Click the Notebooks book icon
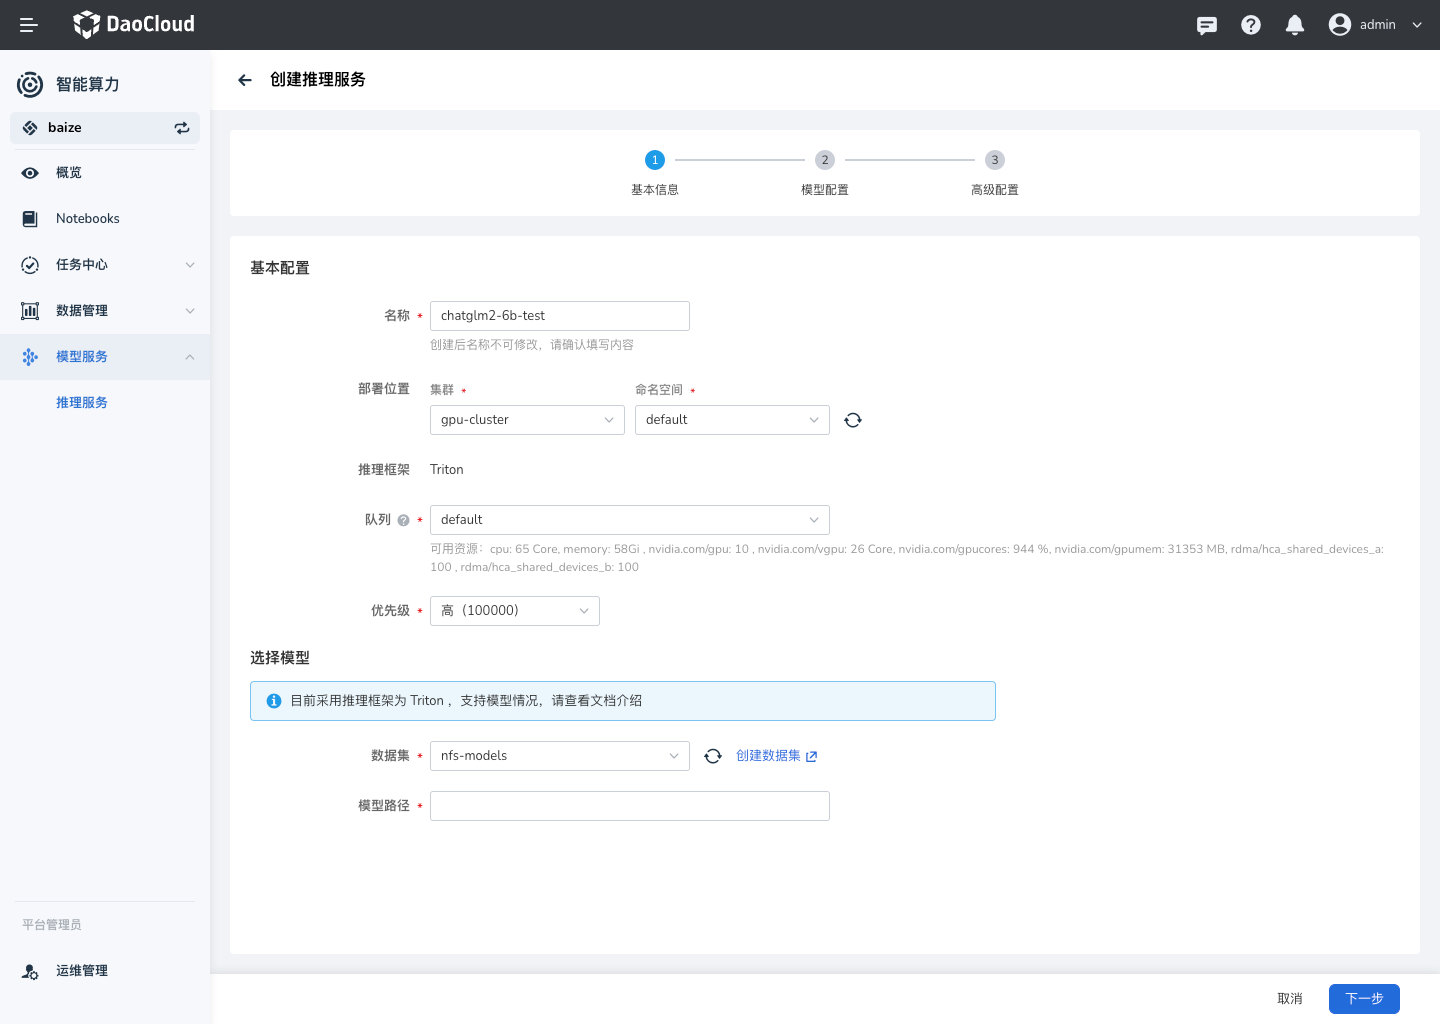This screenshot has width=1440, height=1024. (x=30, y=219)
